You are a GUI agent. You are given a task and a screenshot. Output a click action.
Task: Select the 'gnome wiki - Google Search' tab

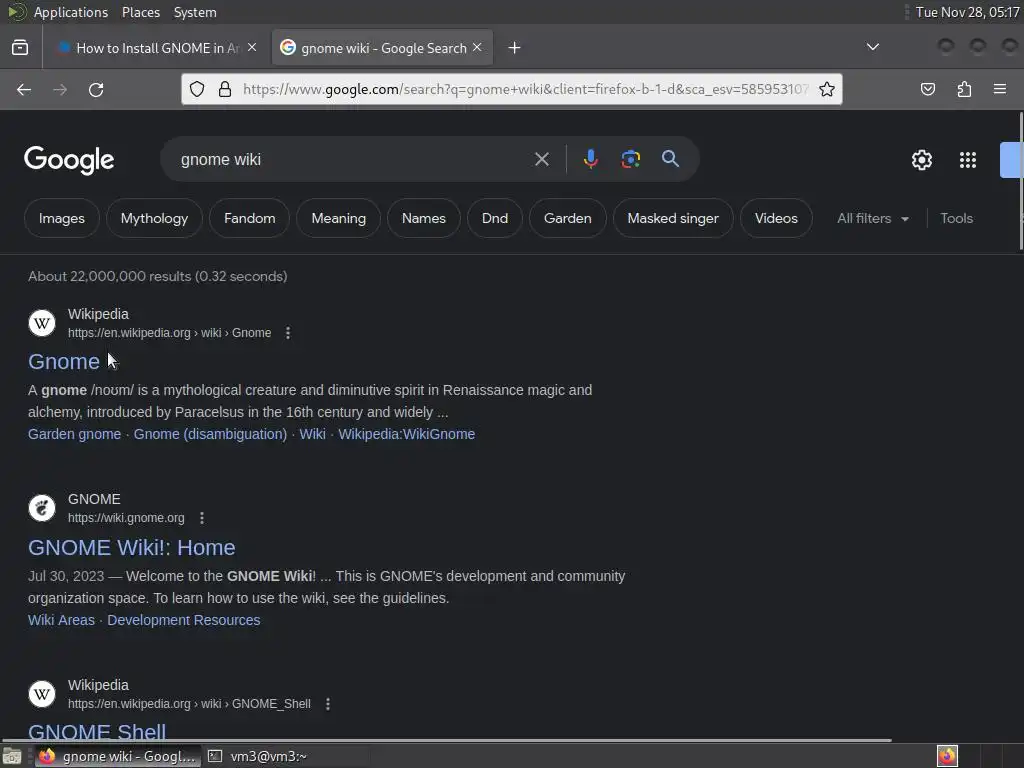382,48
